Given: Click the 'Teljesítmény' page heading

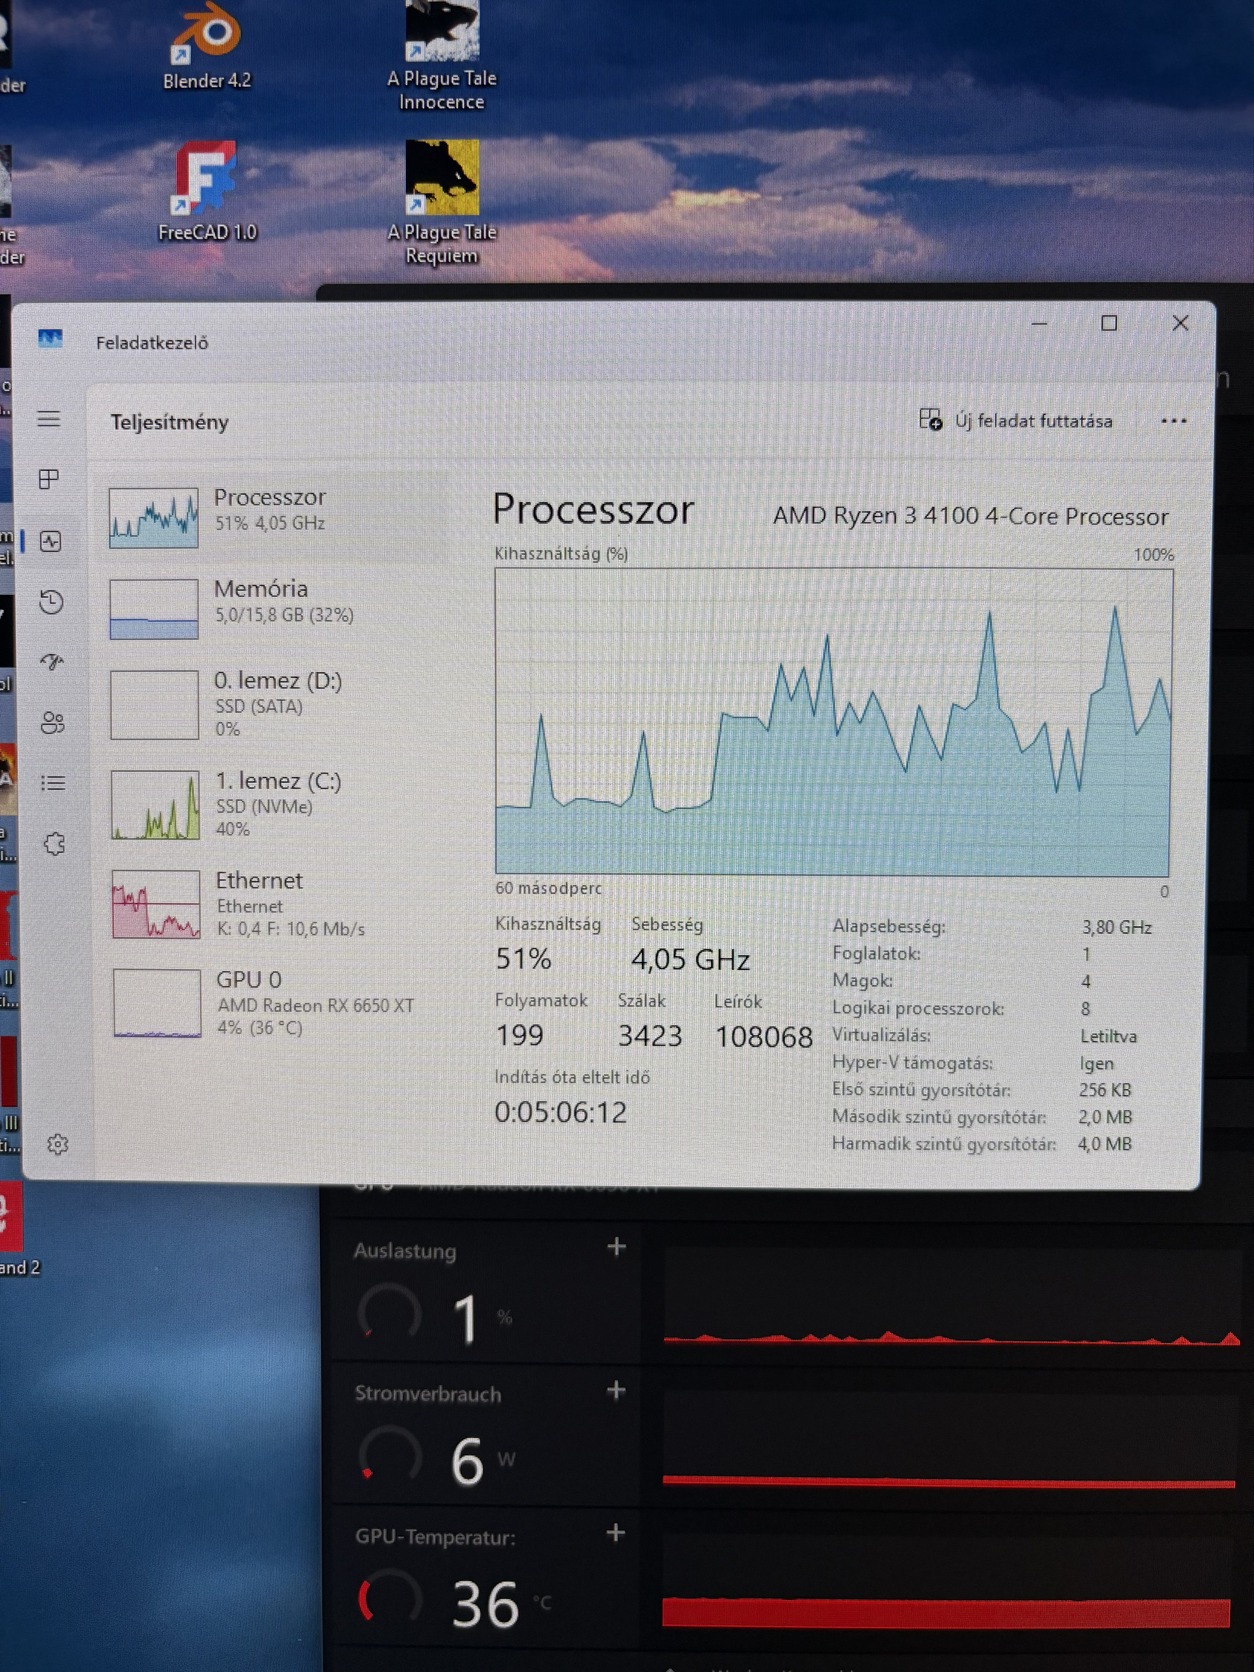Looking at the screenshot, I should (169, 422).
